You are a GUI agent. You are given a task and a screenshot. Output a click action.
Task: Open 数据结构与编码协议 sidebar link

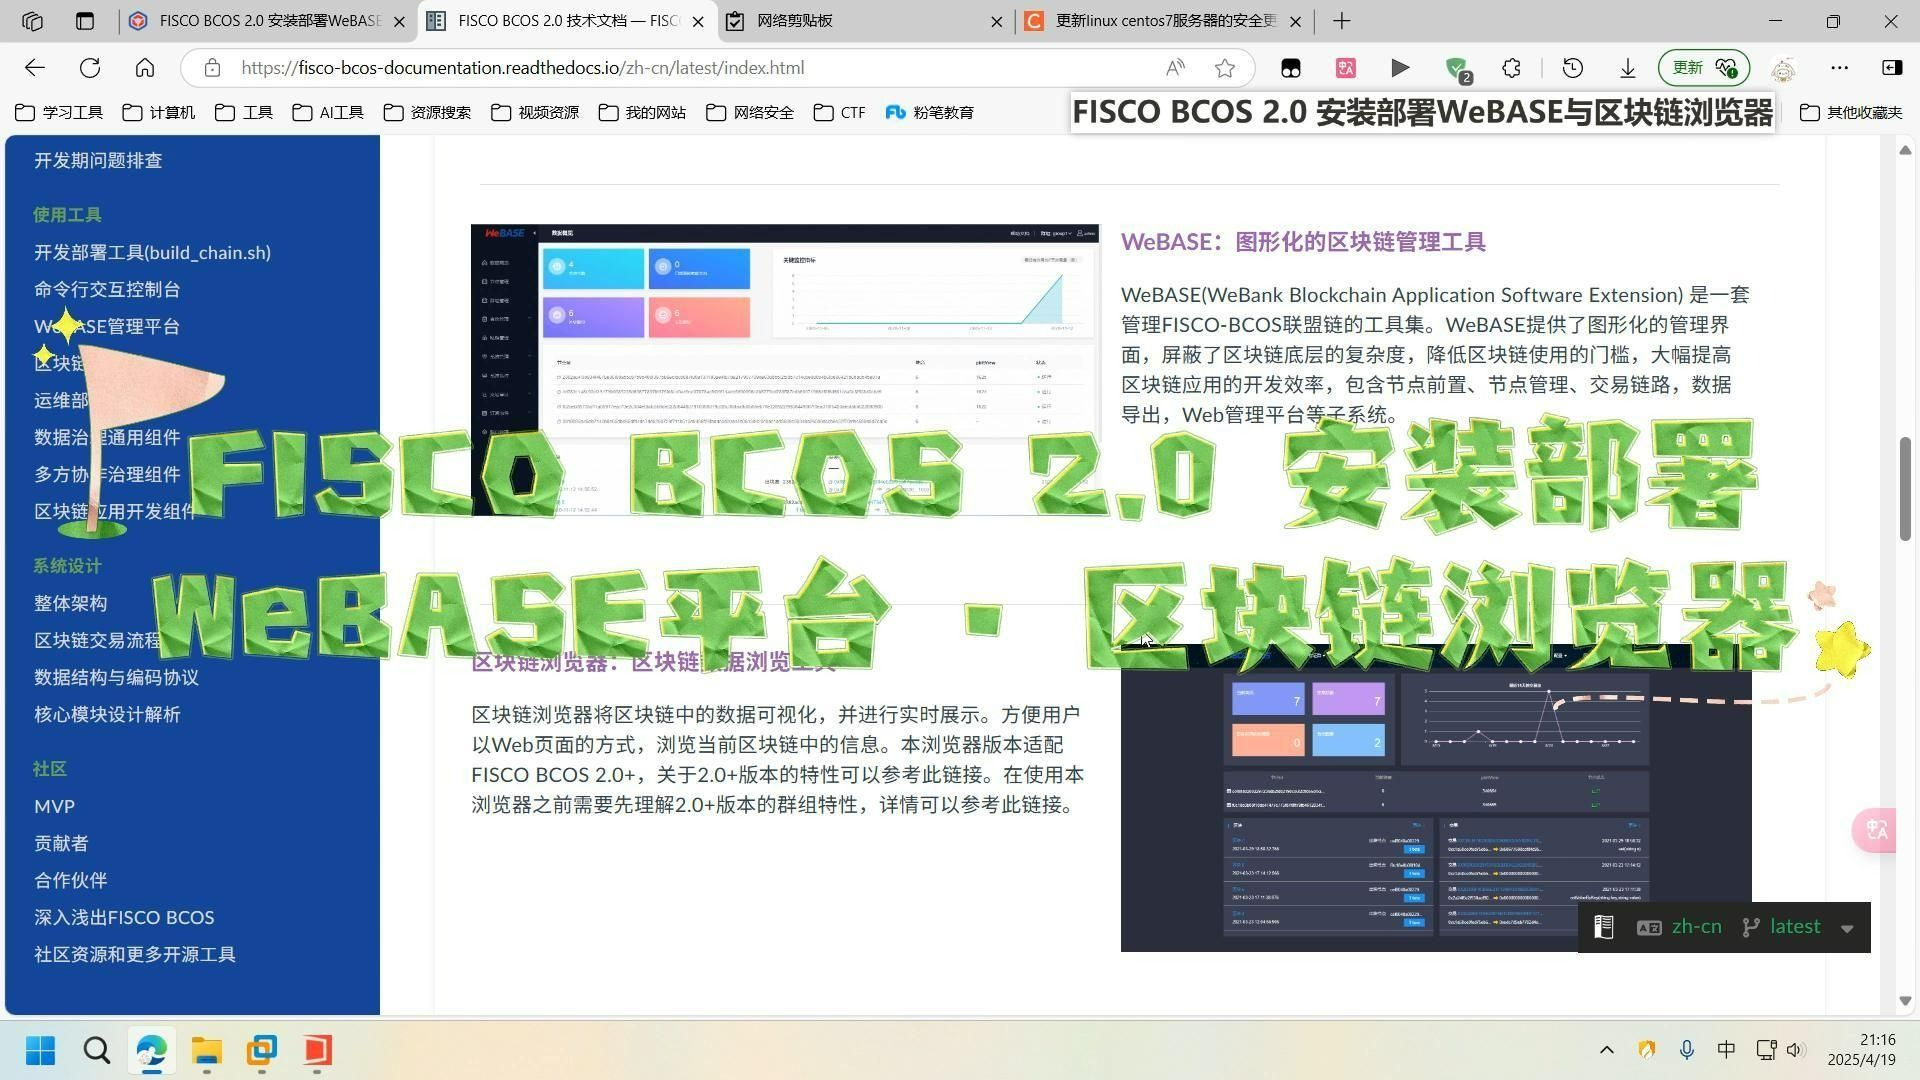(x=116, y=678)
